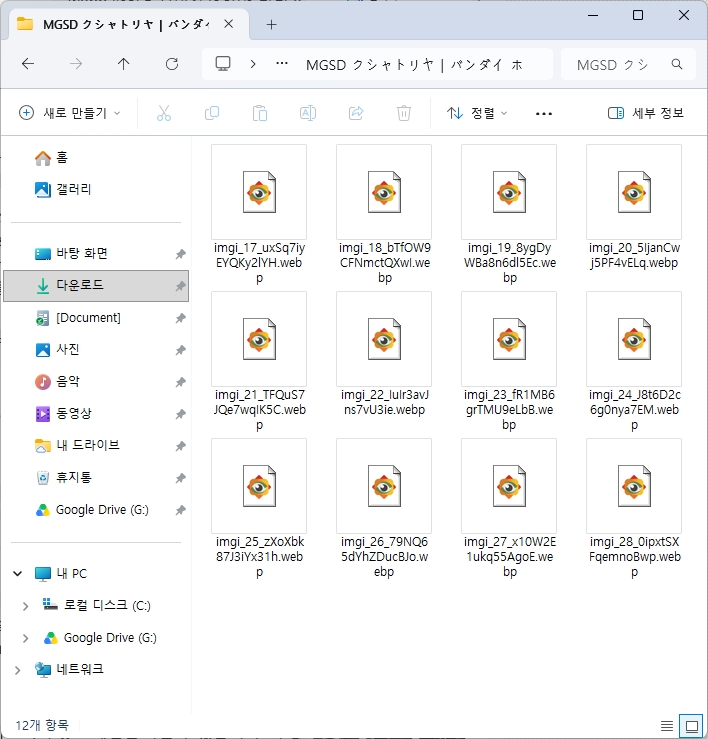Select file imgi_17_uxSq7iyEYQKy2lYH.webp
The image size is (708, 739).
(259, 214)
